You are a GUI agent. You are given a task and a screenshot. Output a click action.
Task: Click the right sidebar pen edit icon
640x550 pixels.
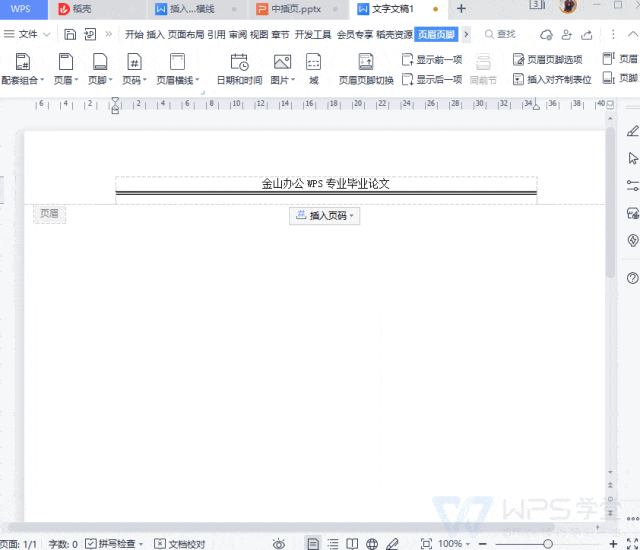(633, 131)
